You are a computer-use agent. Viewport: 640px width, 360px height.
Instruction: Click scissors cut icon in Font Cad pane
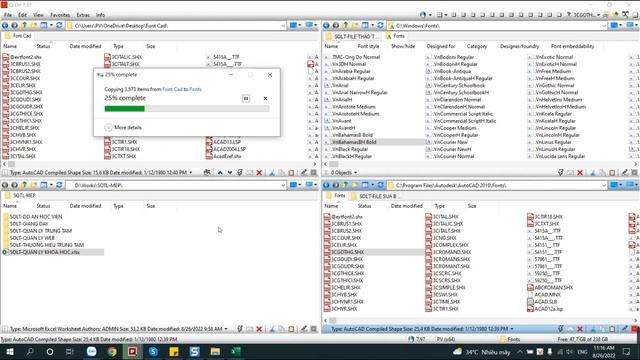point(272,173)
